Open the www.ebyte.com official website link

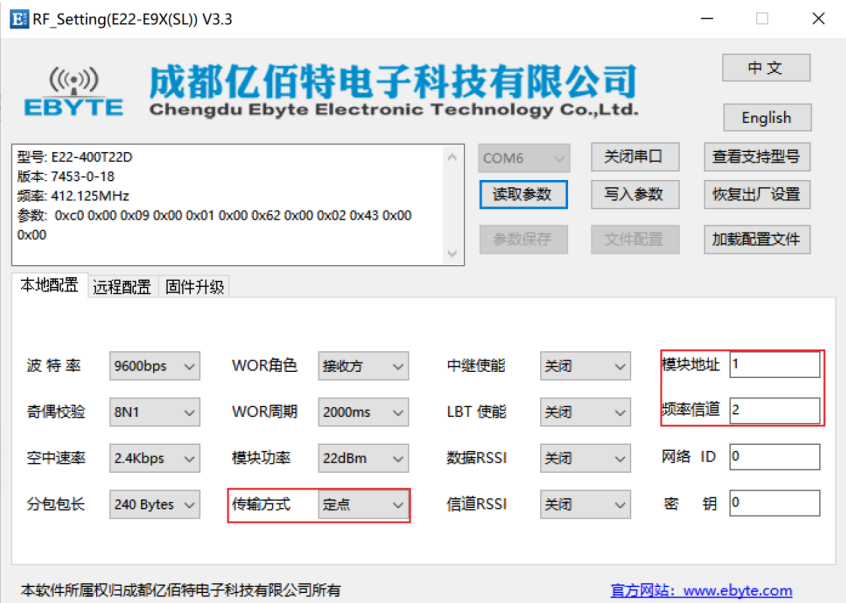point(701,591)
